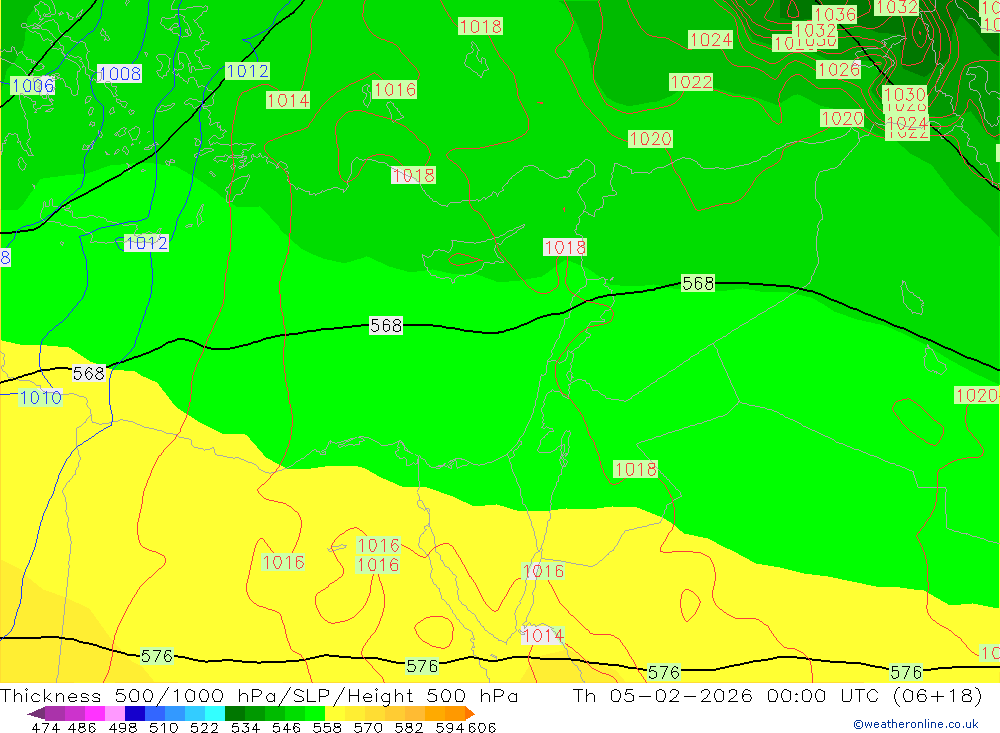Viewport: 1000px width, 733px height.
Task: Click the legend value 546
Action: point(286,727)
